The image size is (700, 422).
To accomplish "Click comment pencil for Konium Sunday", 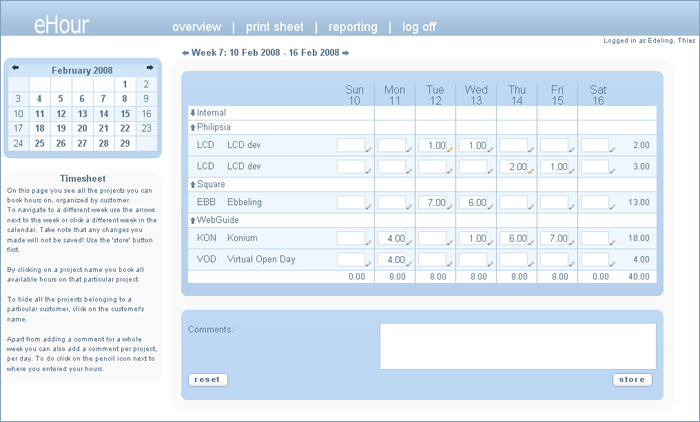I will (368, 242).
